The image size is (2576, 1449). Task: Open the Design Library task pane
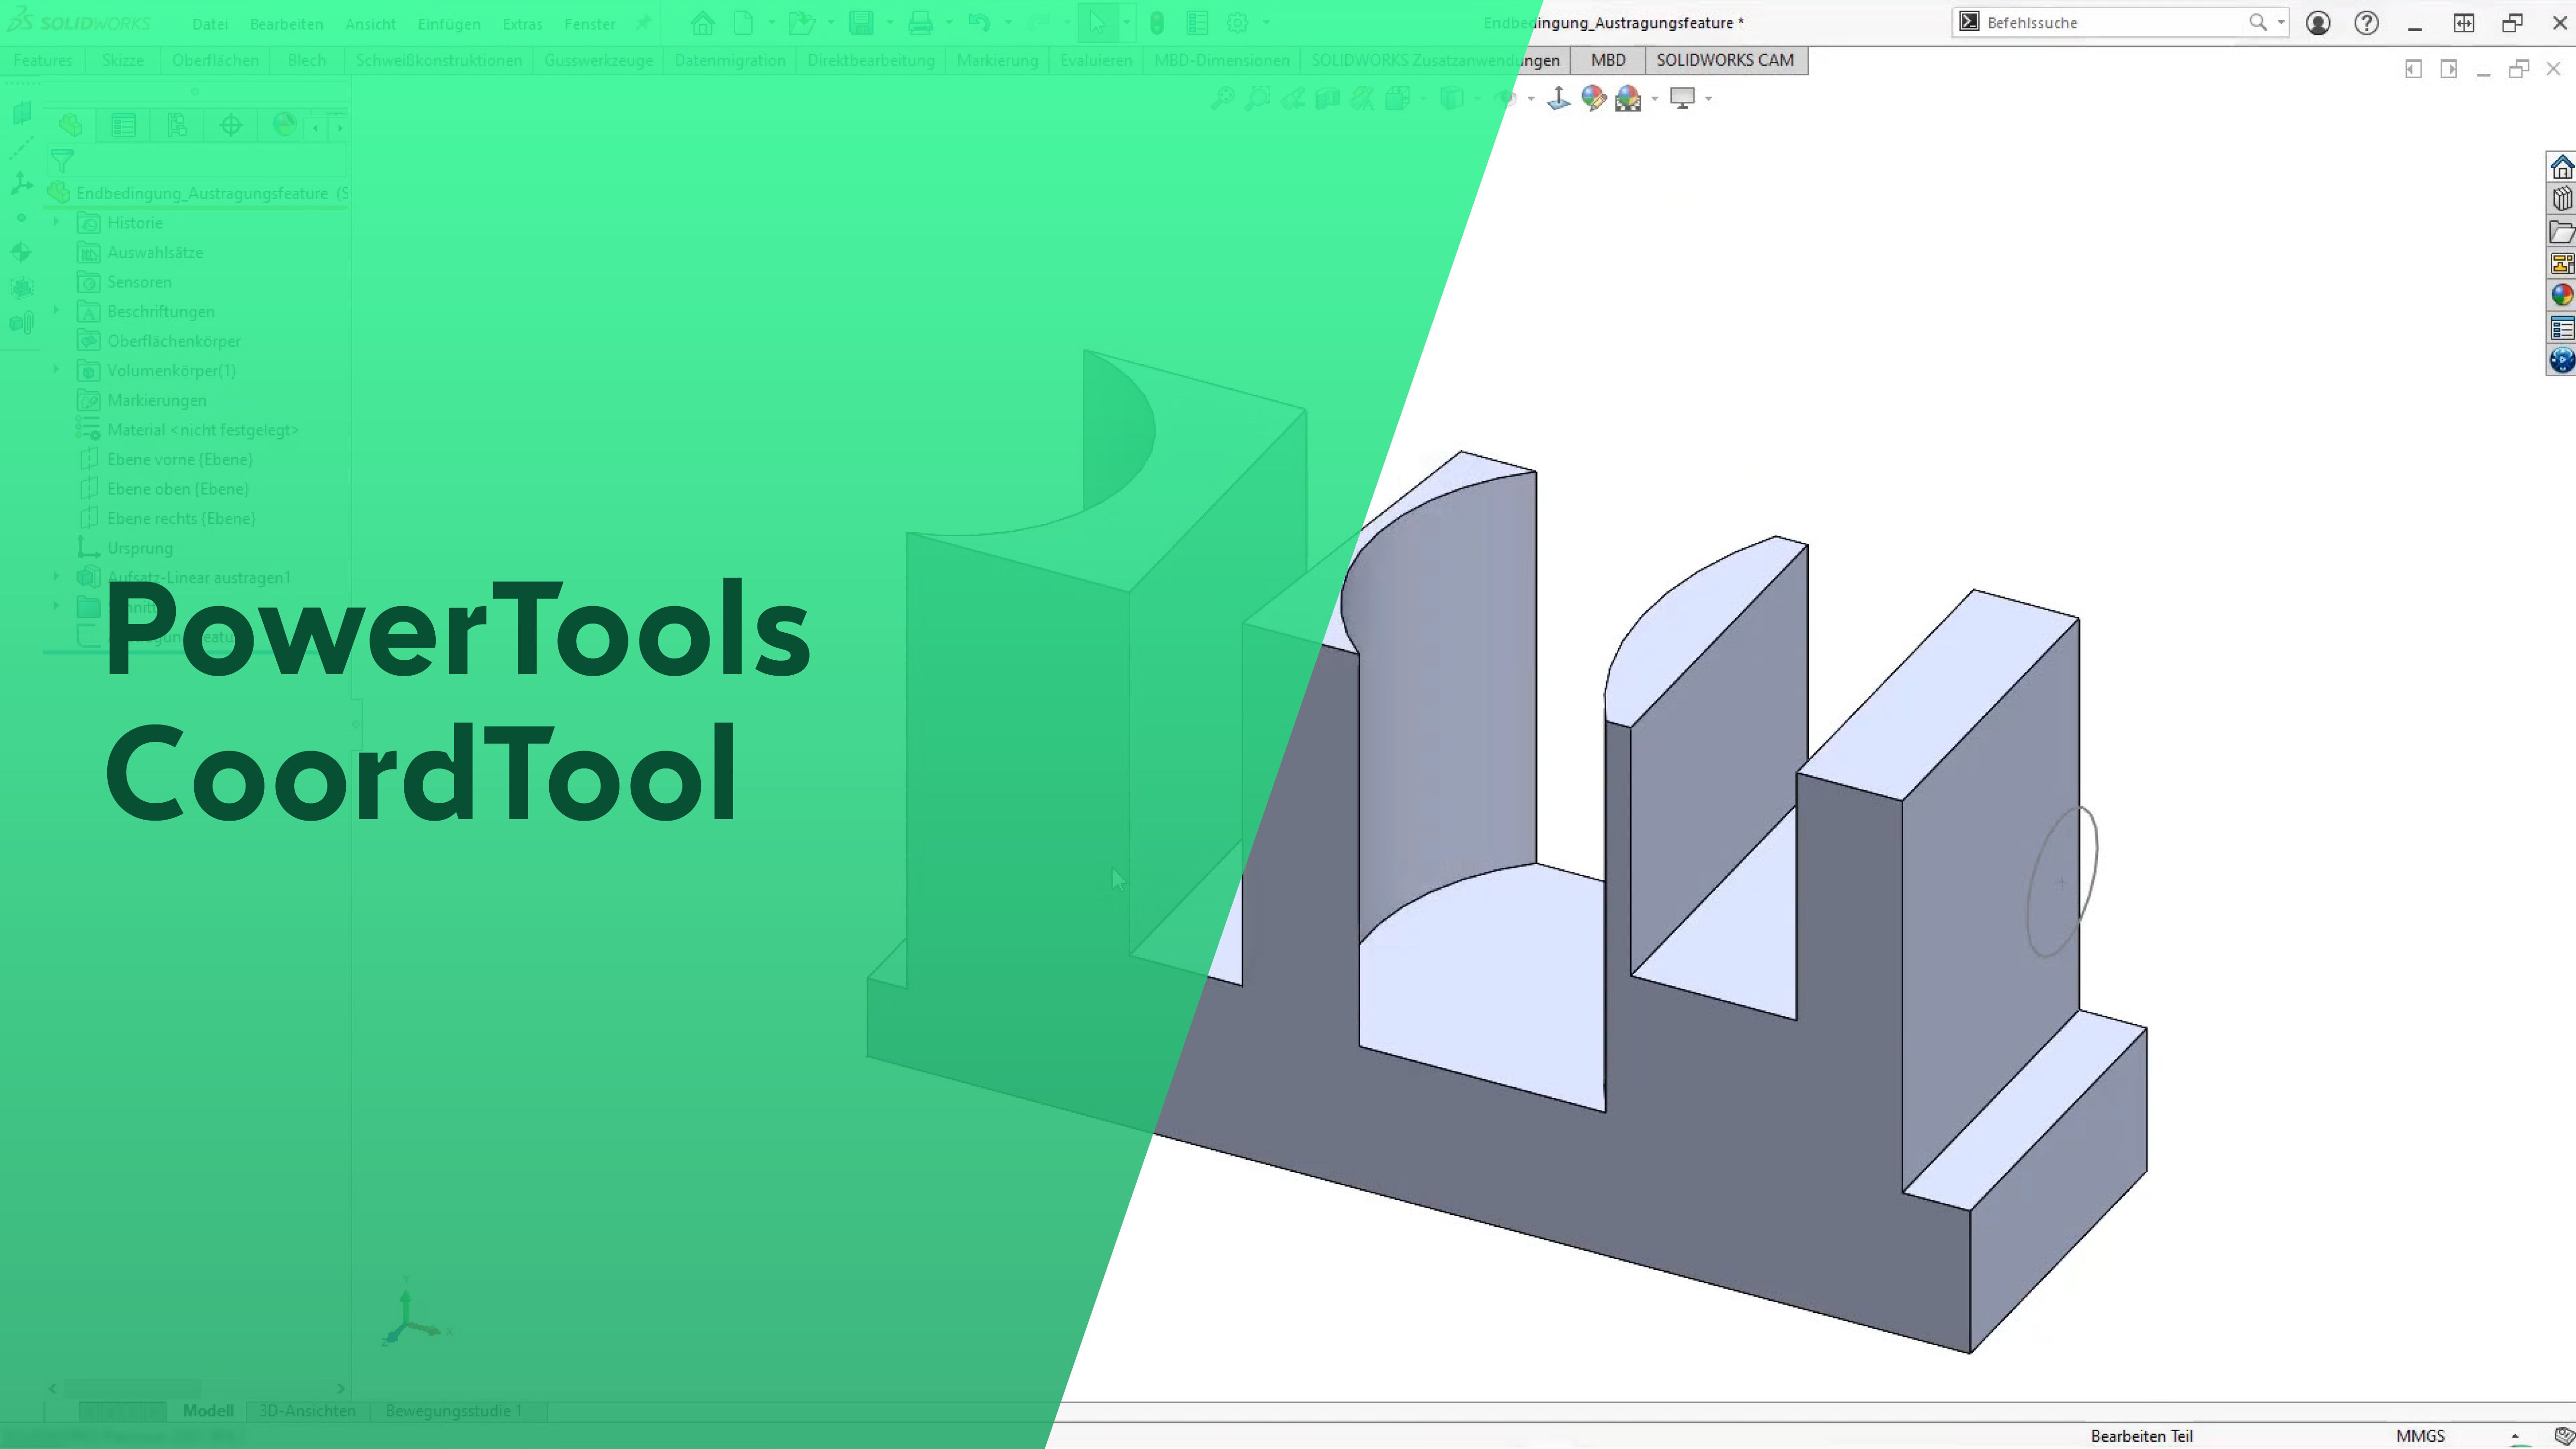pos(2561,199)
